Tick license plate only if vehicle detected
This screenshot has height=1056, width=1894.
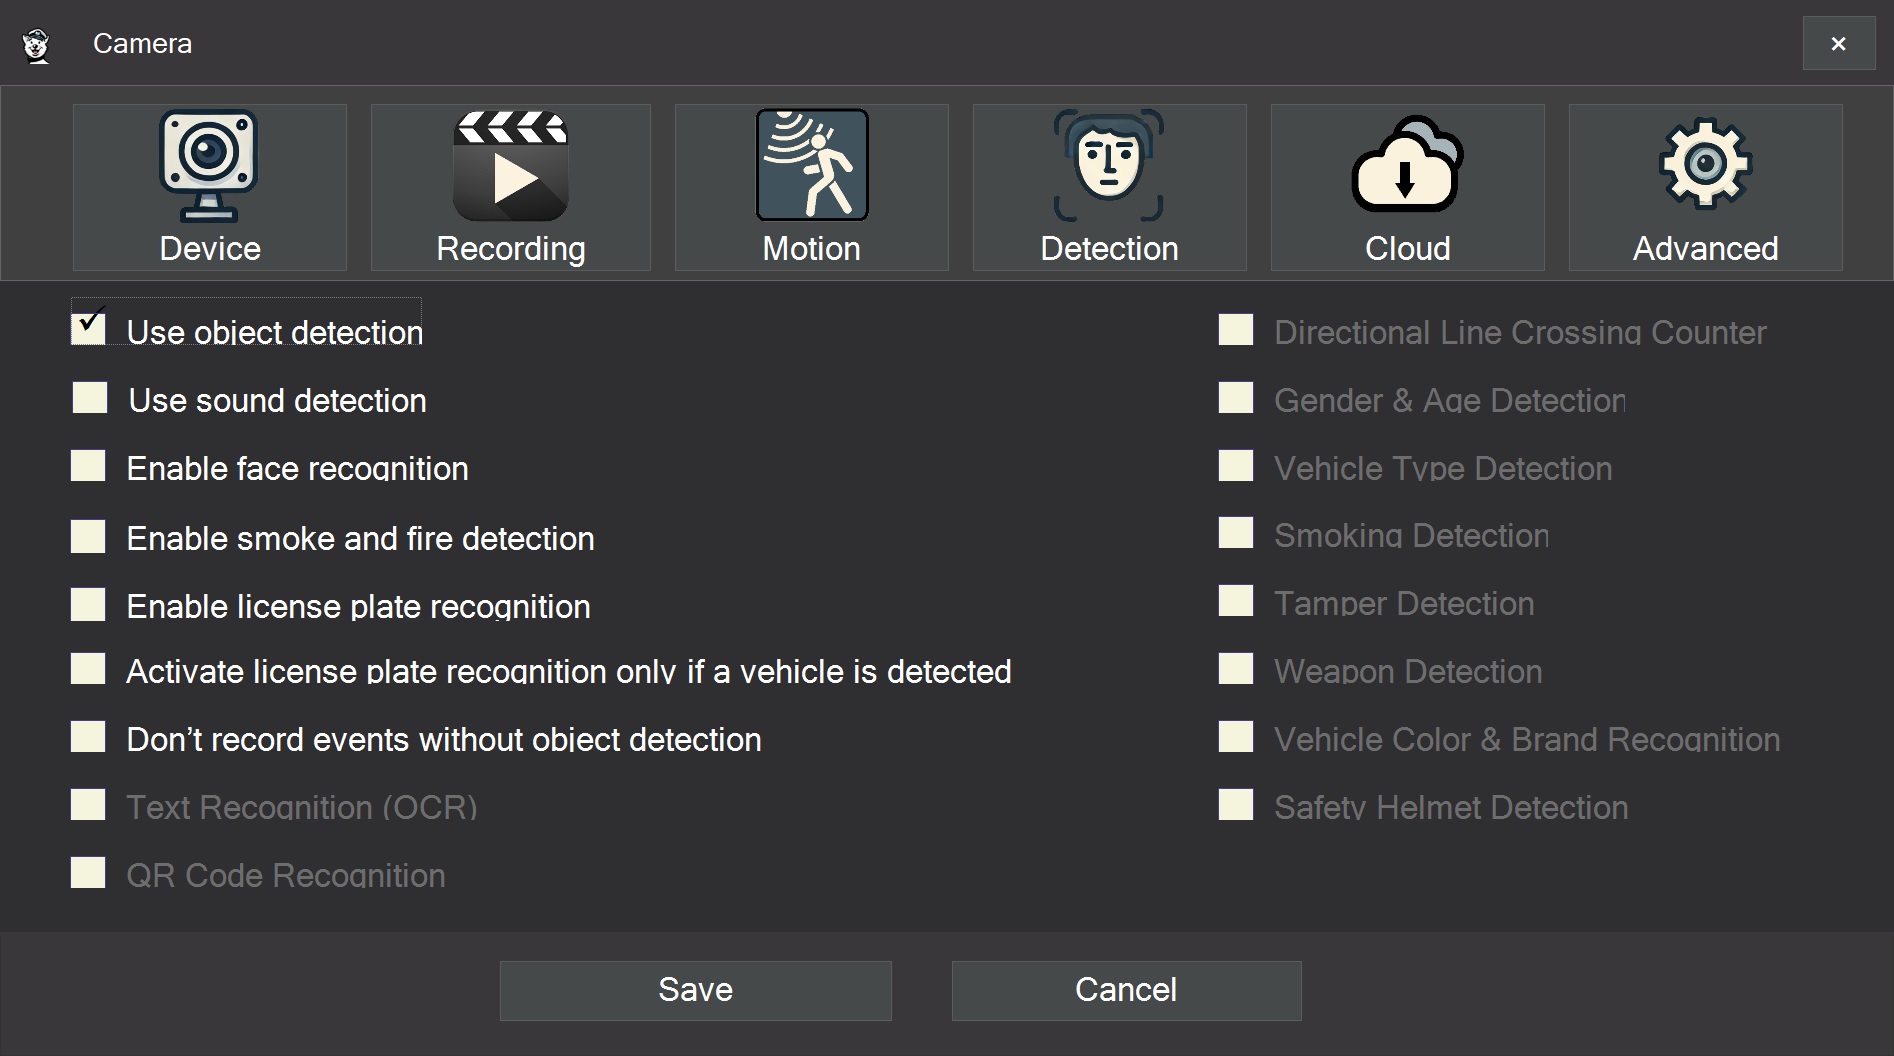pos(88,669)
